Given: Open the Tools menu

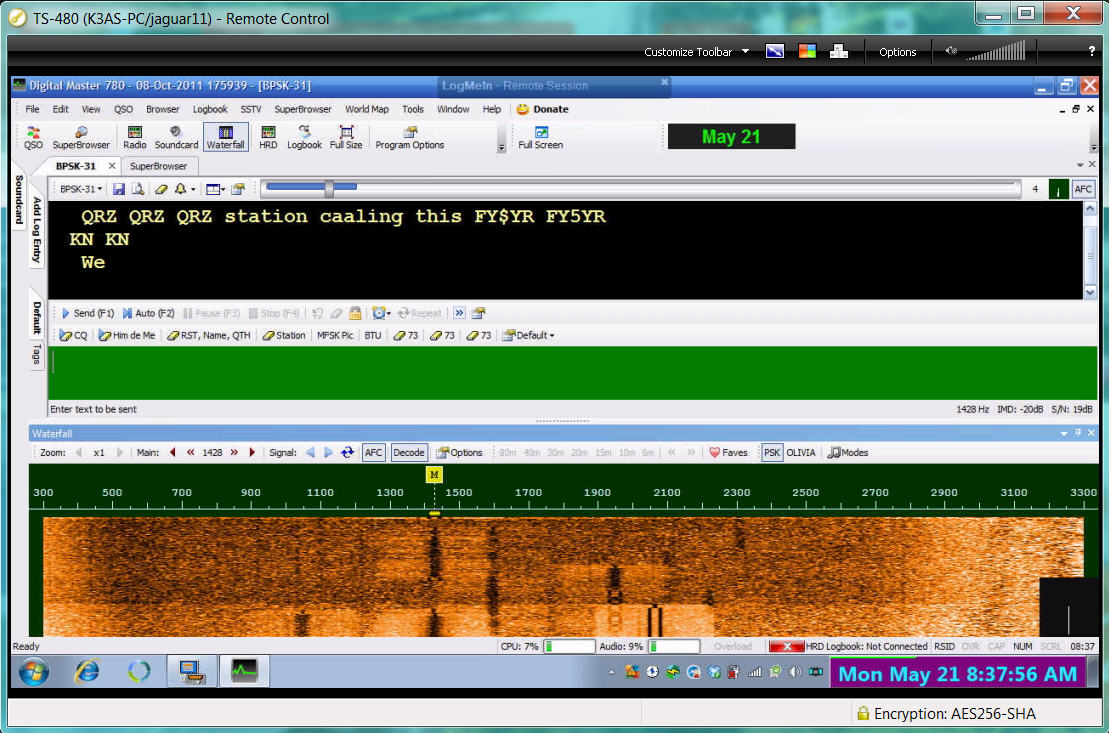Looking at the screenshot, I should point(412,109).
